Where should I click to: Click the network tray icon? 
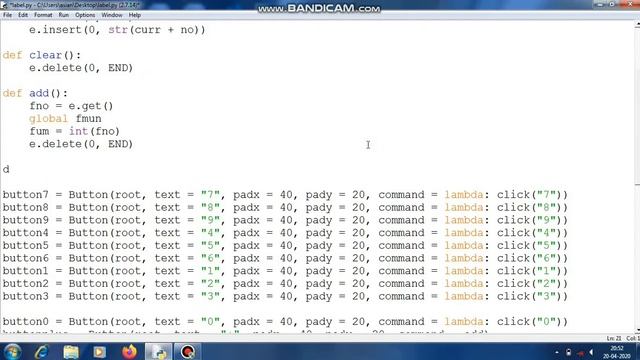coord(580,352)
